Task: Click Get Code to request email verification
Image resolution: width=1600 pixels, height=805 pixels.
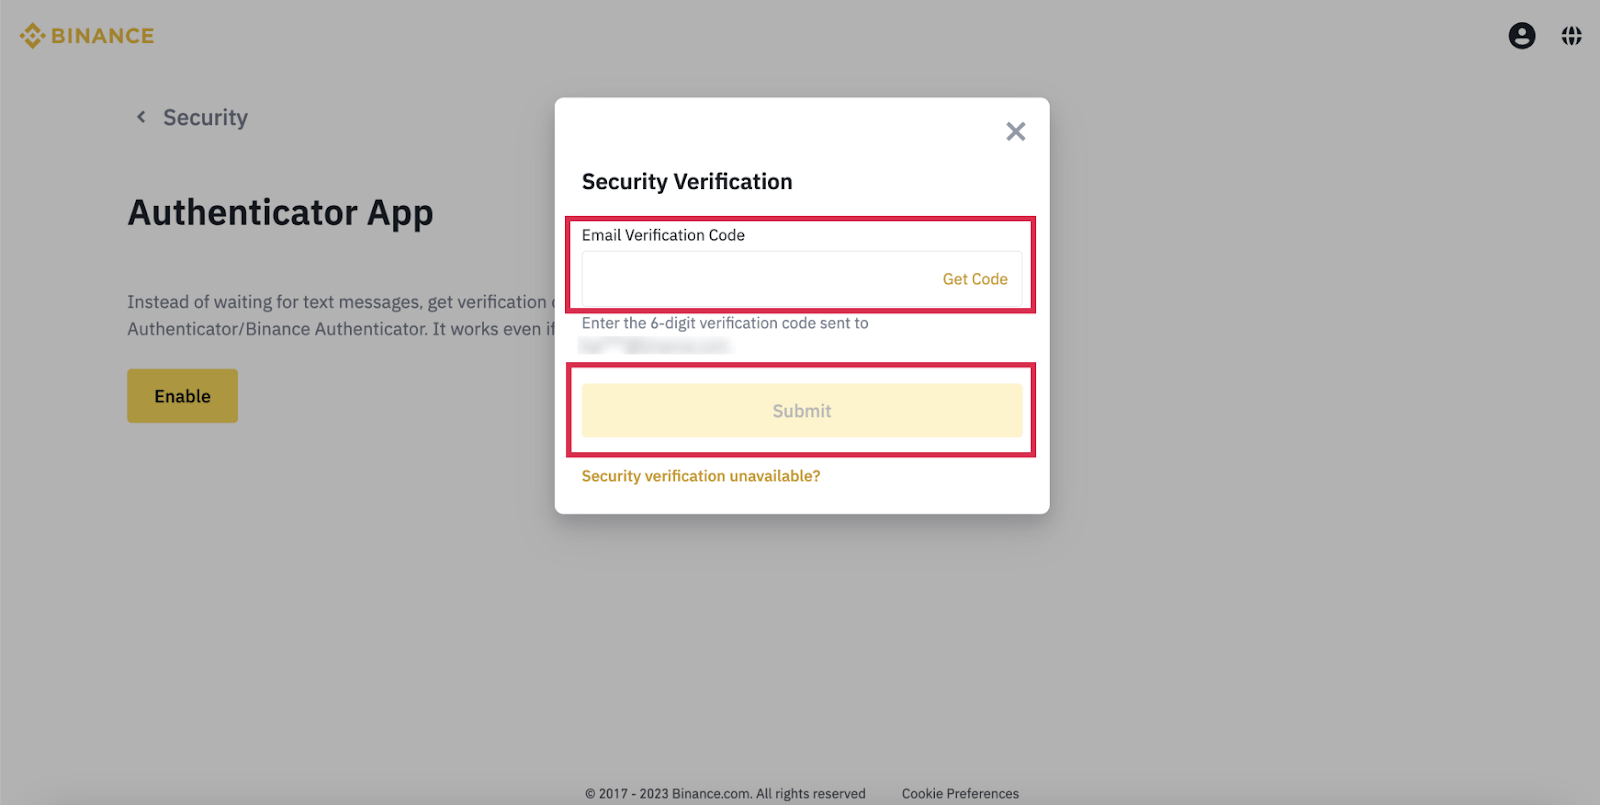Action: pos(975,279)
